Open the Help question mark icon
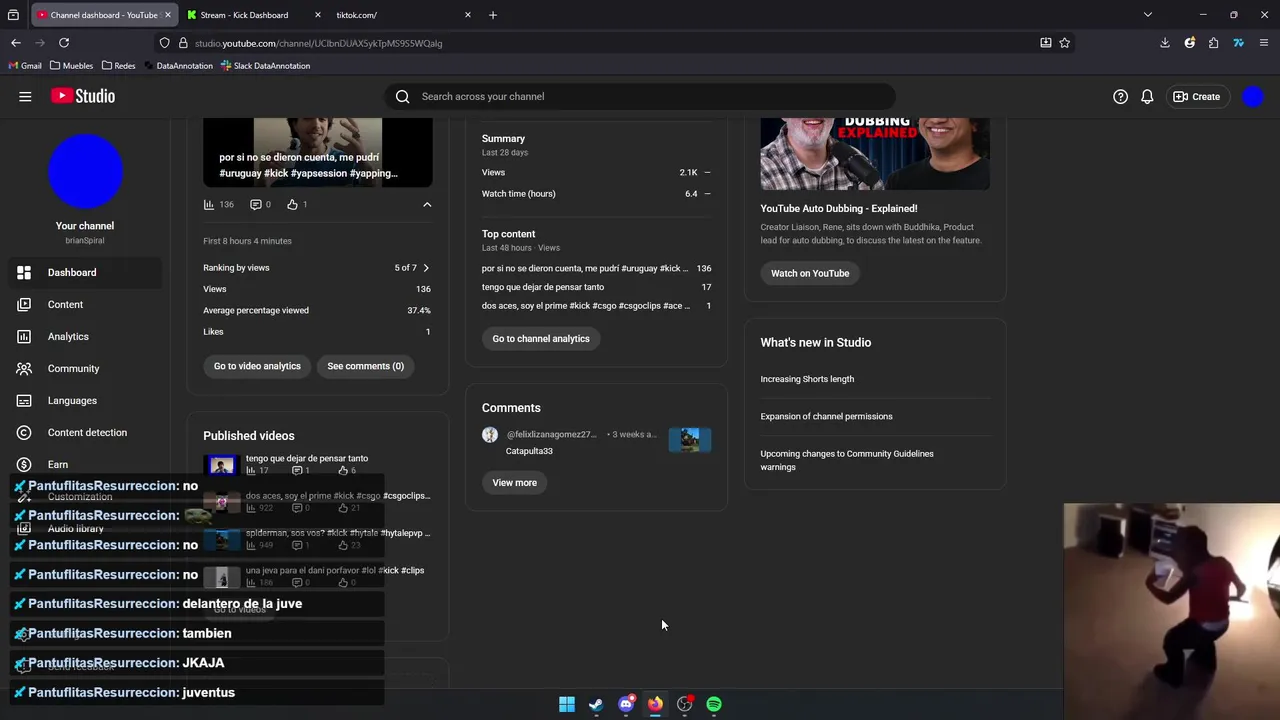The image size is (1280, 720). [x=1120, y=97]
